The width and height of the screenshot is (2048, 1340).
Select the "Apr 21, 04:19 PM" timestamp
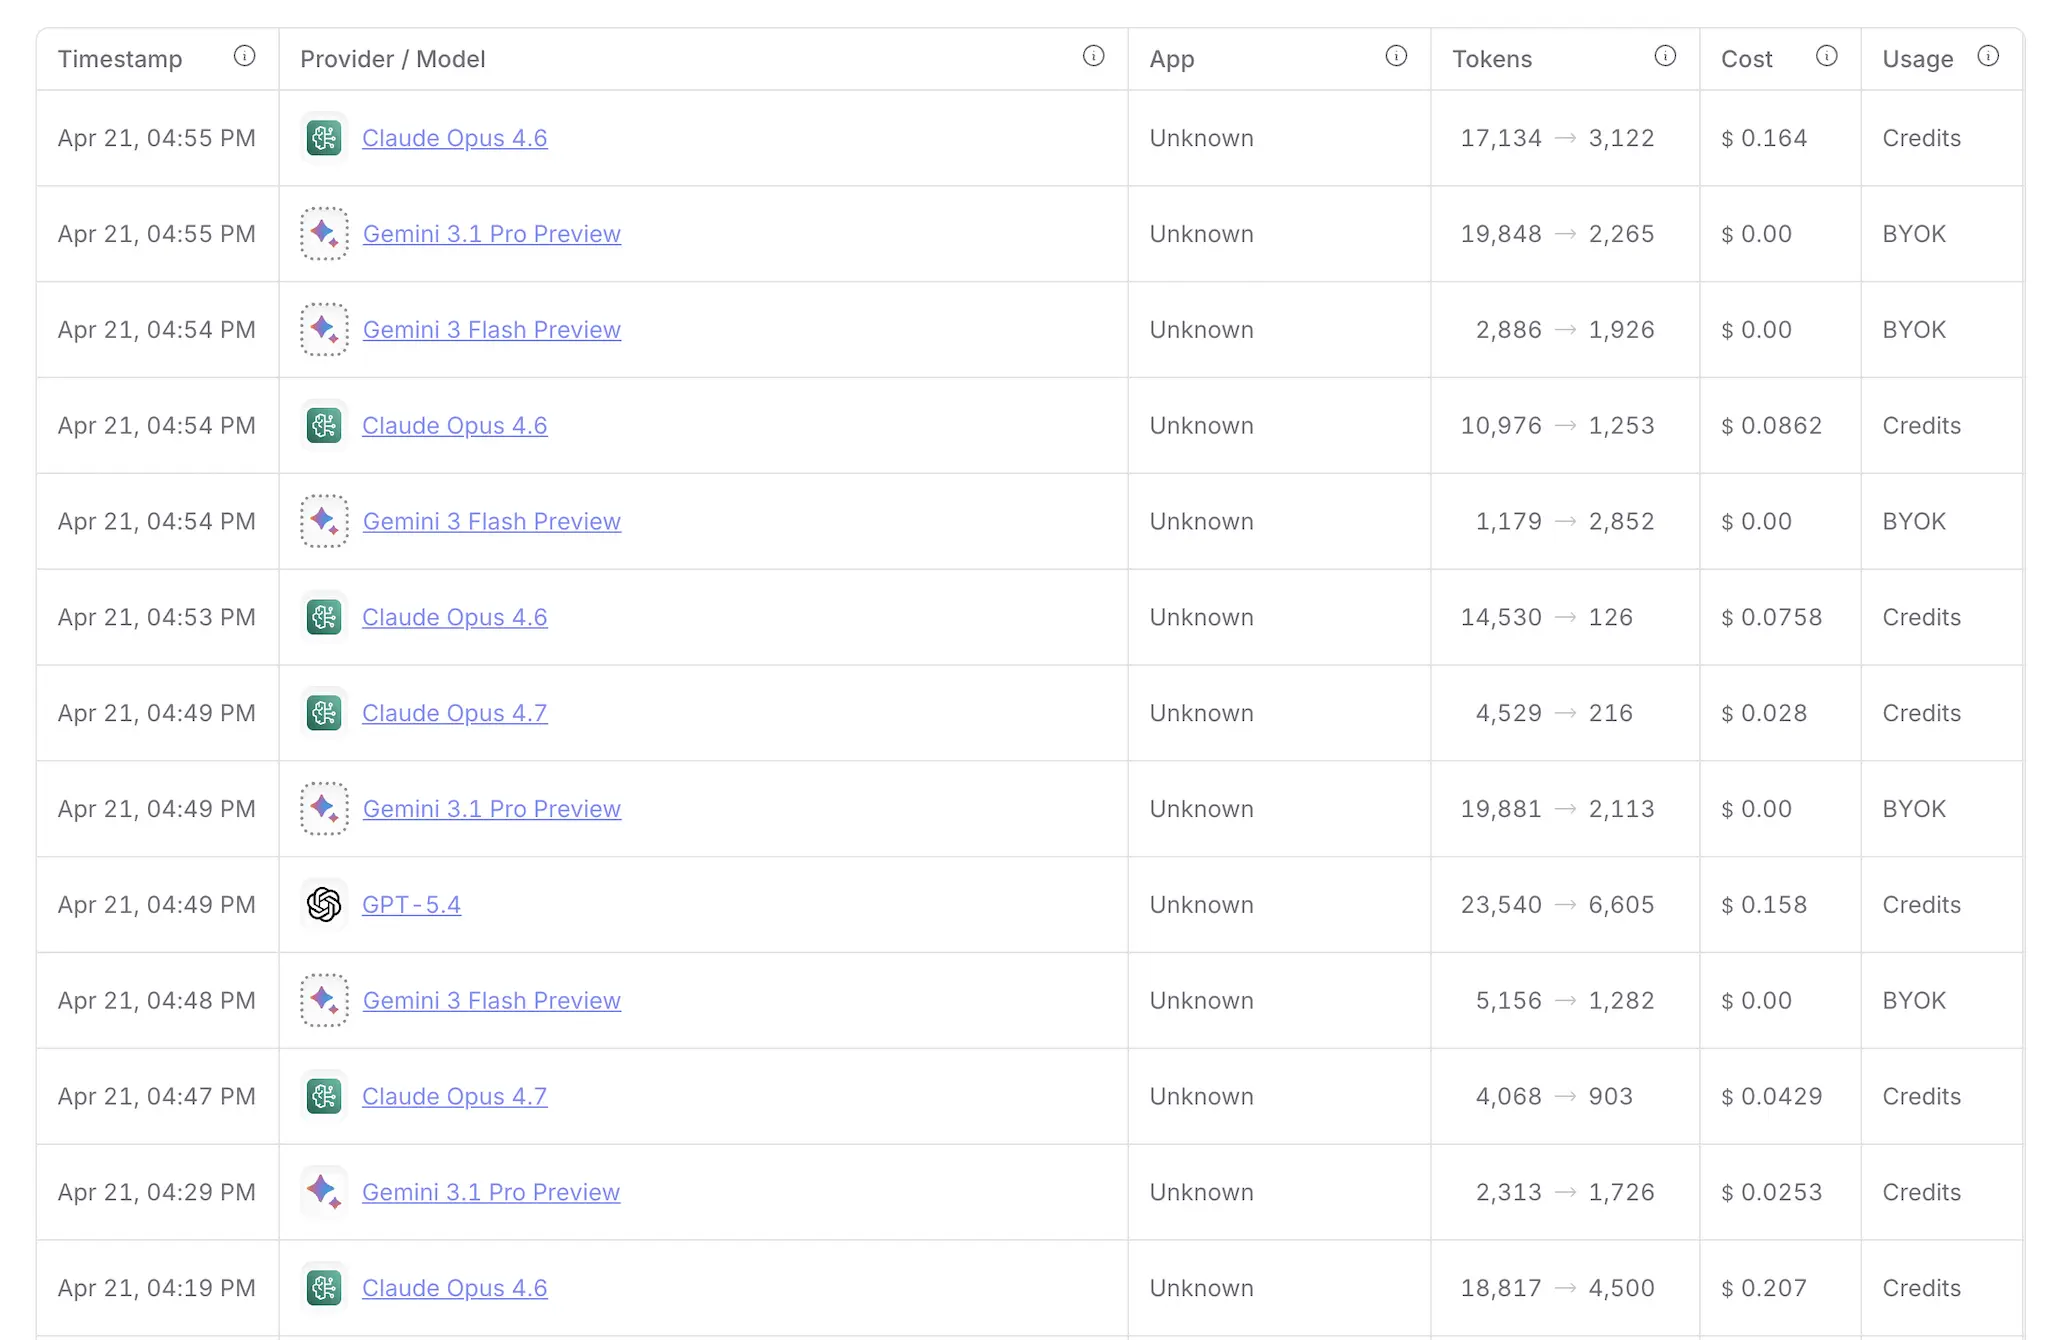coord(157,1288)
